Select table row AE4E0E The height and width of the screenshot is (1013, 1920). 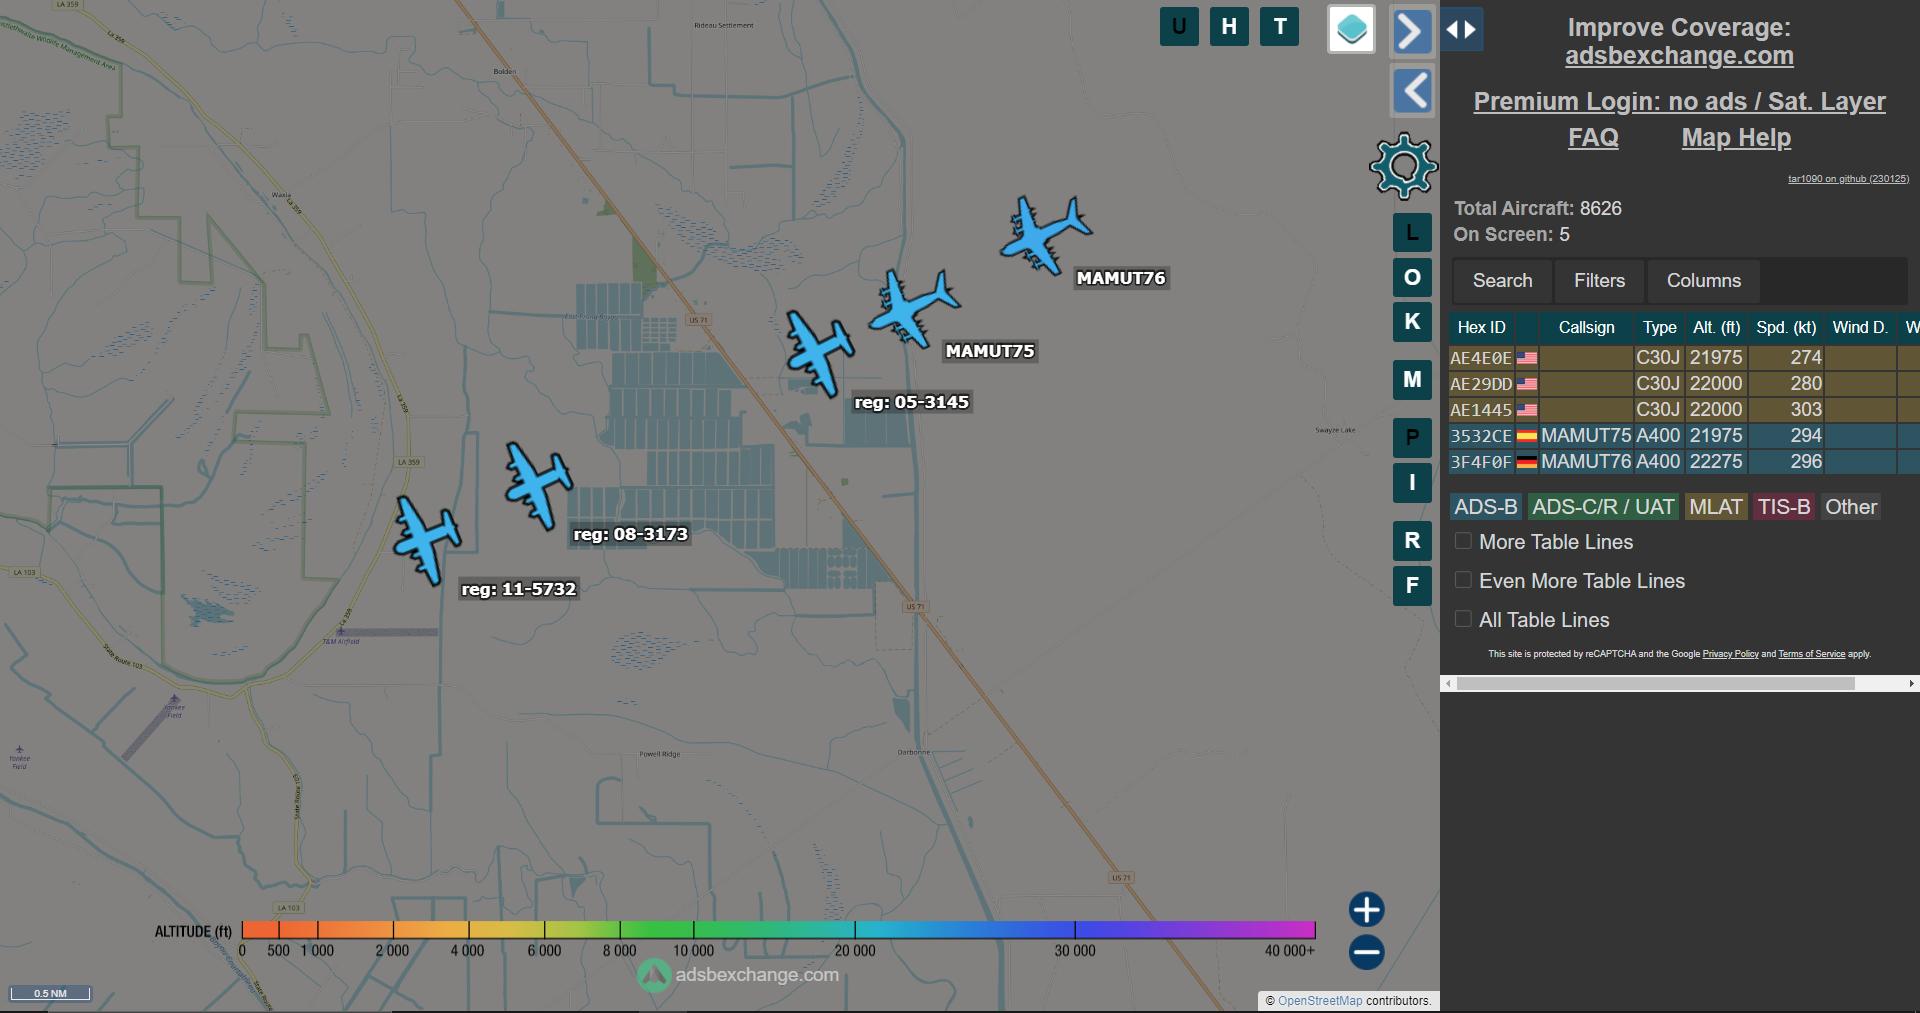point(1684,358)
